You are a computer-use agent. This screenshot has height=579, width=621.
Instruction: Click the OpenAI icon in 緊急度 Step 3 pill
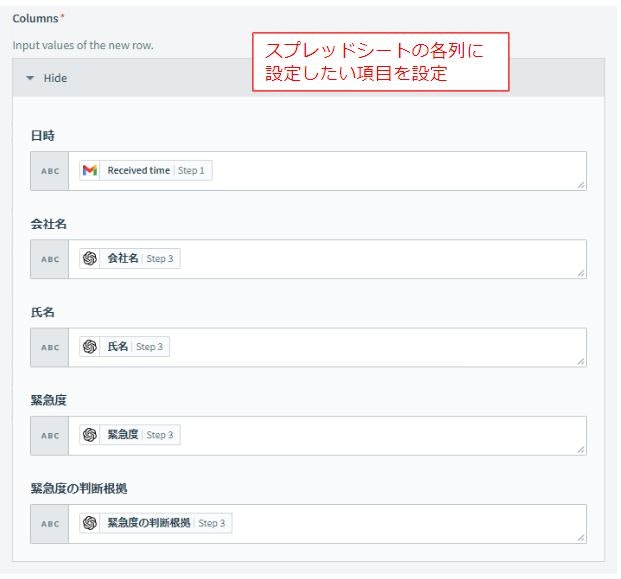[90, 435]
